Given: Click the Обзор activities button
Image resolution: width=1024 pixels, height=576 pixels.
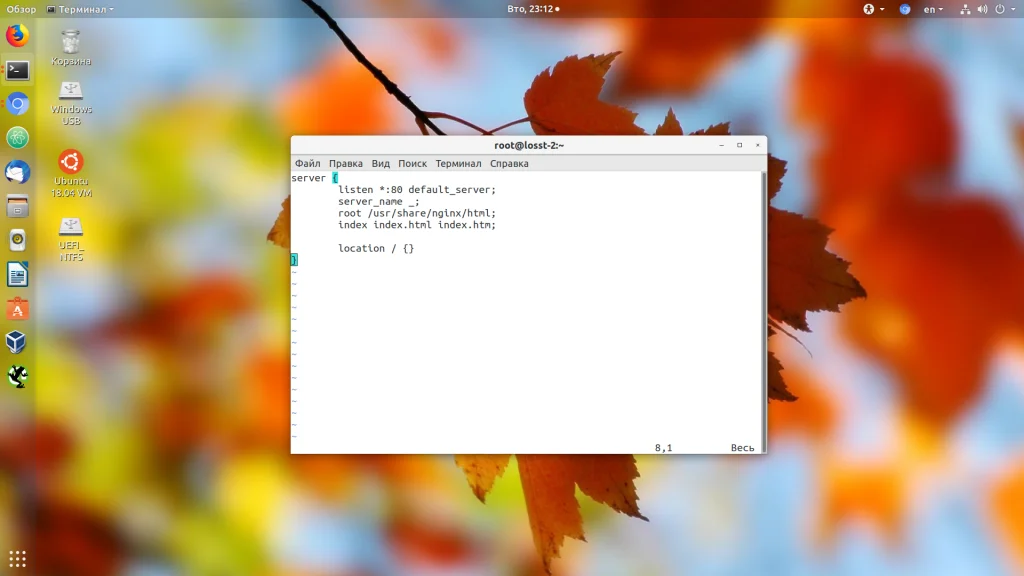Looking at the screenshot, I should pyautogui.click(x=22, y=9).
